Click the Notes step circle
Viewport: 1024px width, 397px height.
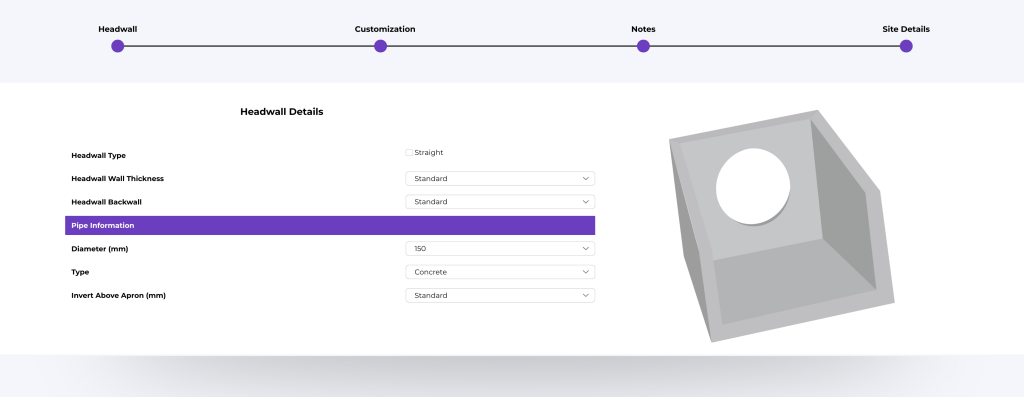(643, 46)
